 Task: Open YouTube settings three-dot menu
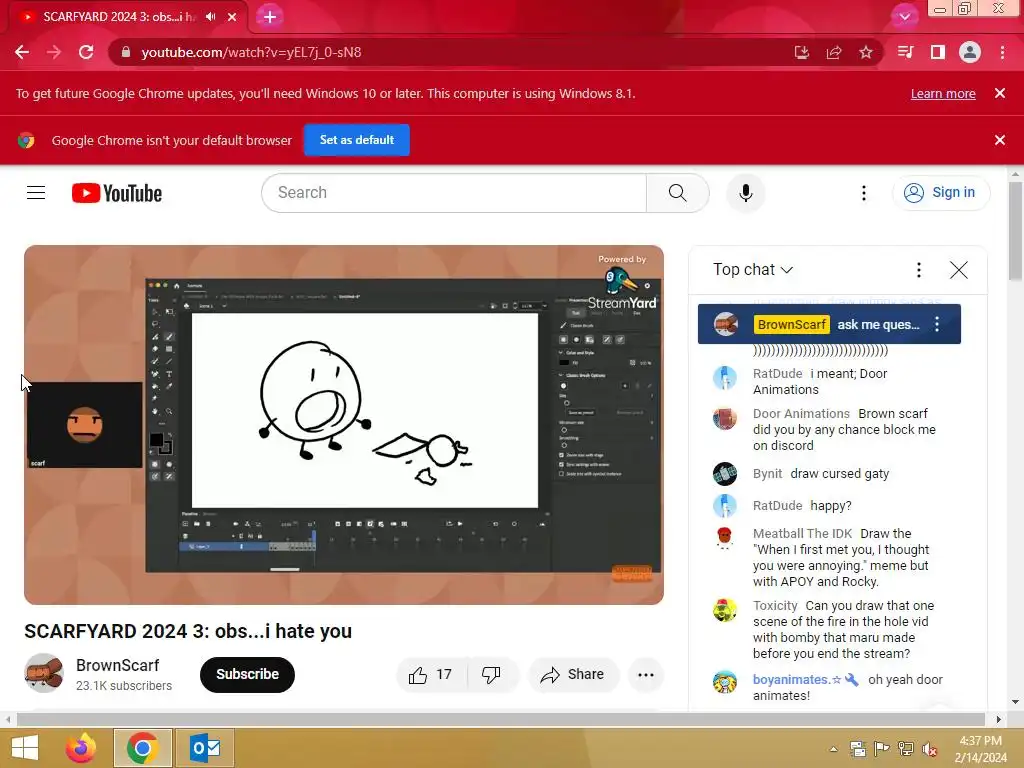(863, 193)
